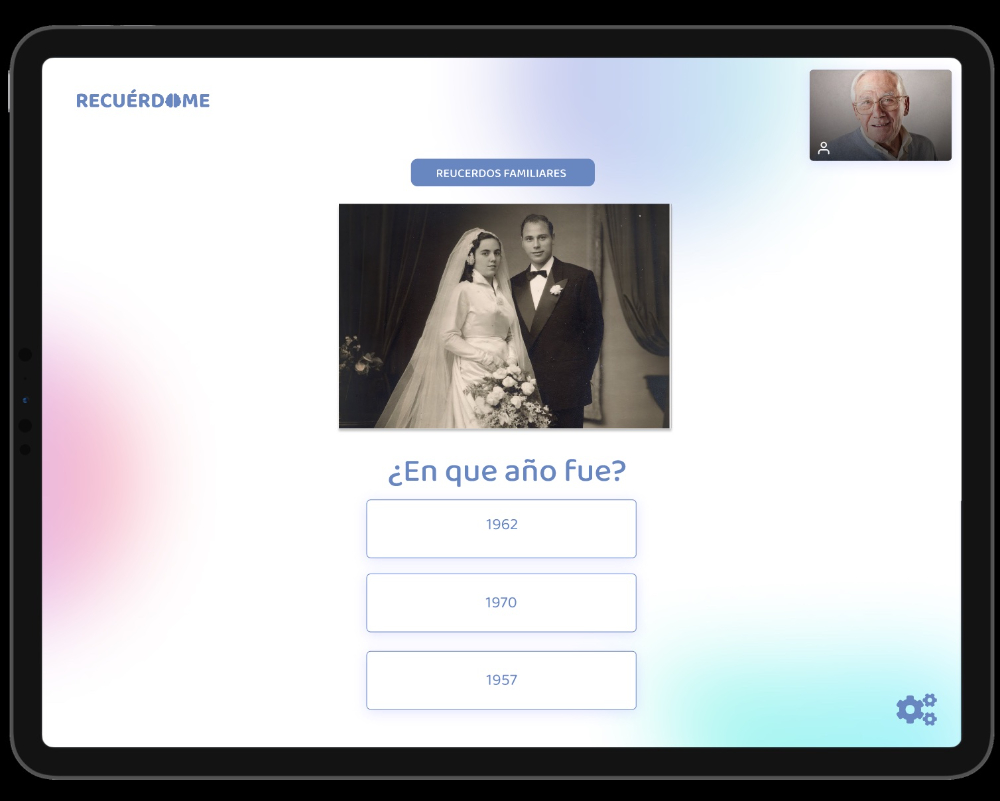
Task: Pick 1957 as the answer
Action: (501, 680)
